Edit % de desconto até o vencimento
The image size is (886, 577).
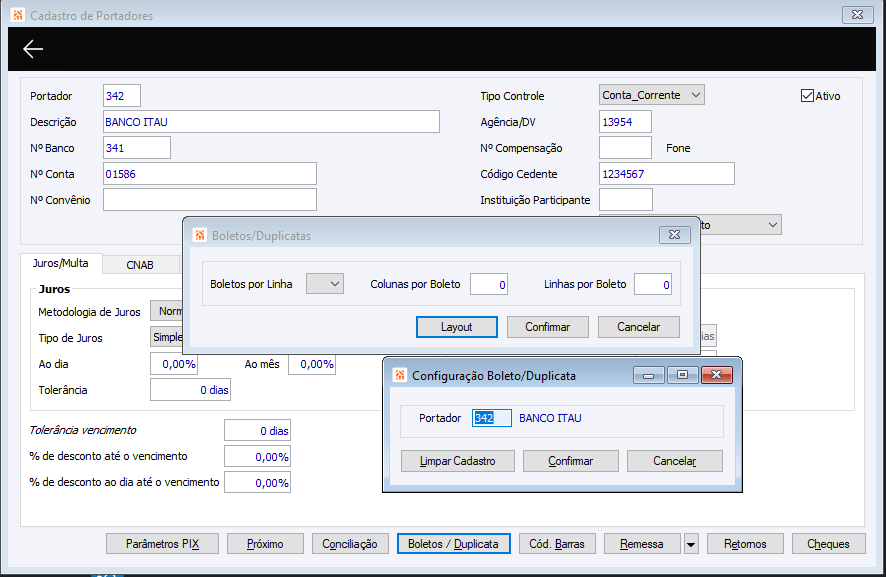pyautogui.click(x=257, y=456)
